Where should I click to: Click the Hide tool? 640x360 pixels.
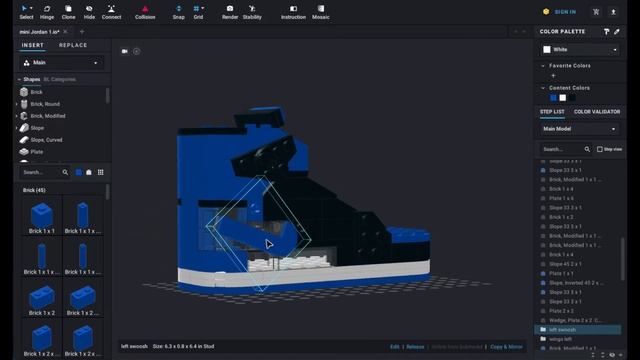89,12
